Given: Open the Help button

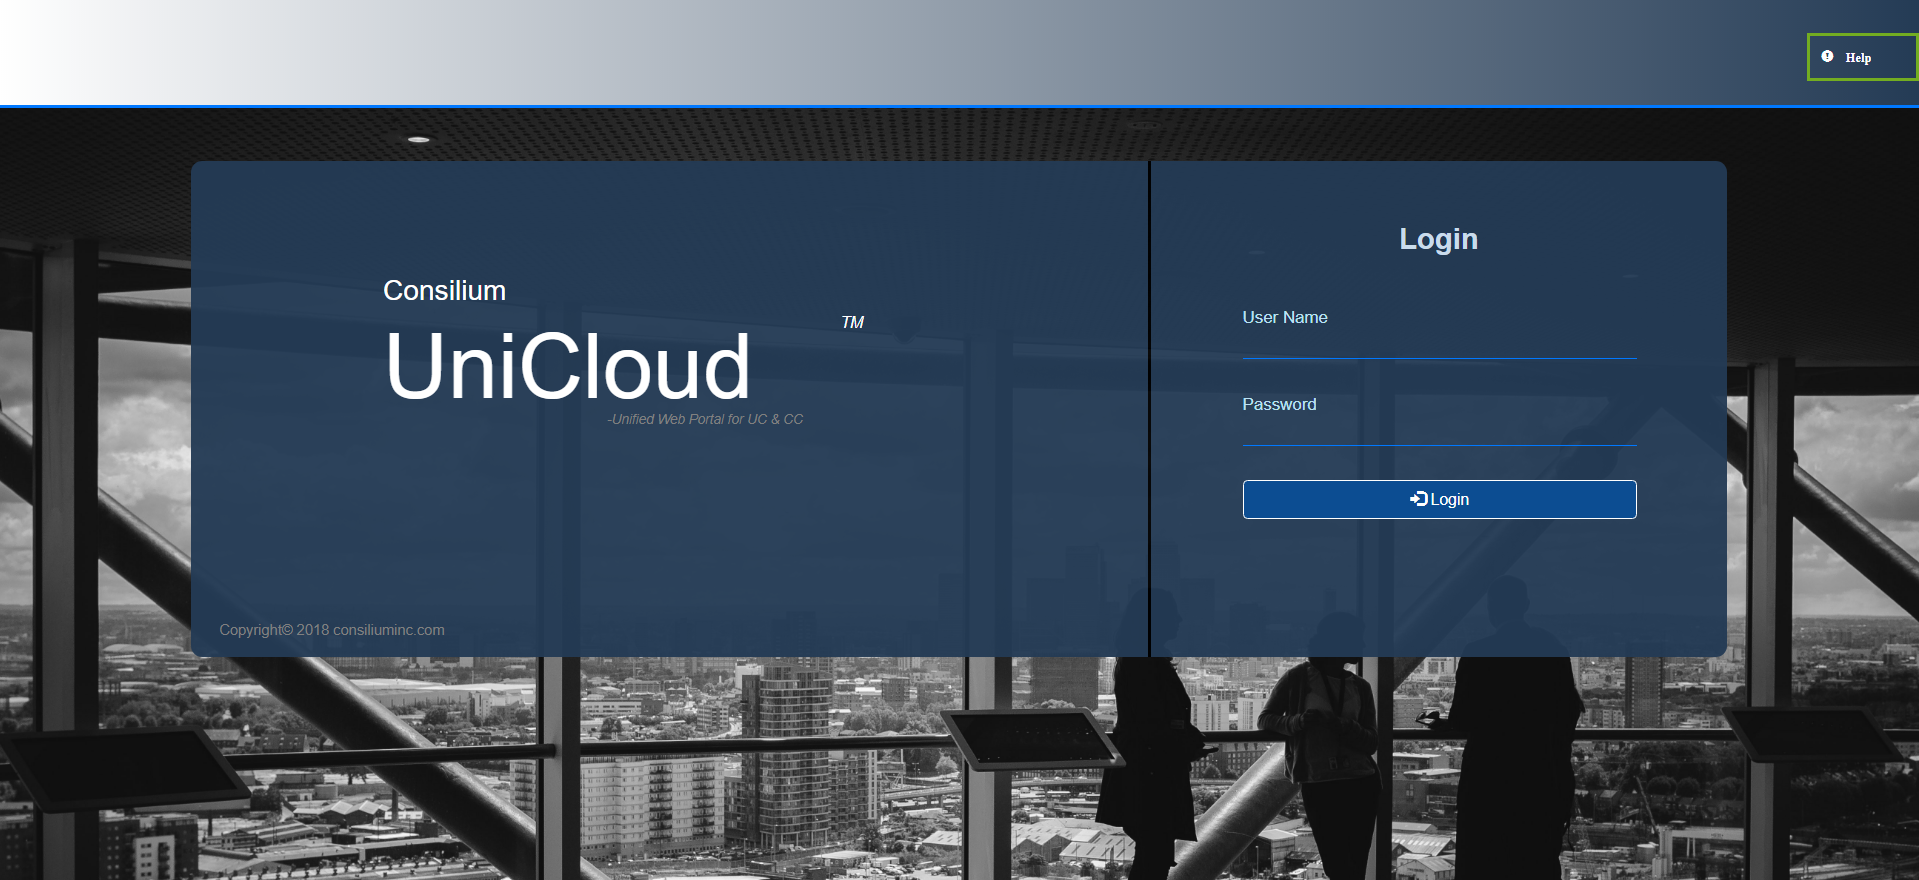Looking at the screenshot, I should (x=1862, y=57).
